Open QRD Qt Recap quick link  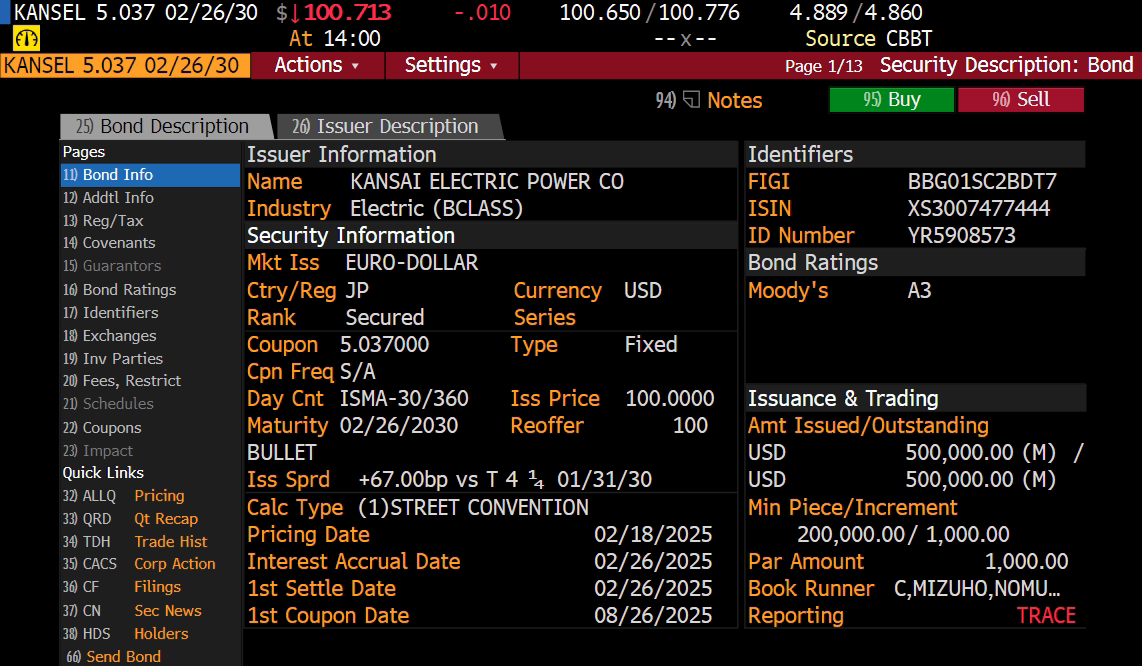130,519
